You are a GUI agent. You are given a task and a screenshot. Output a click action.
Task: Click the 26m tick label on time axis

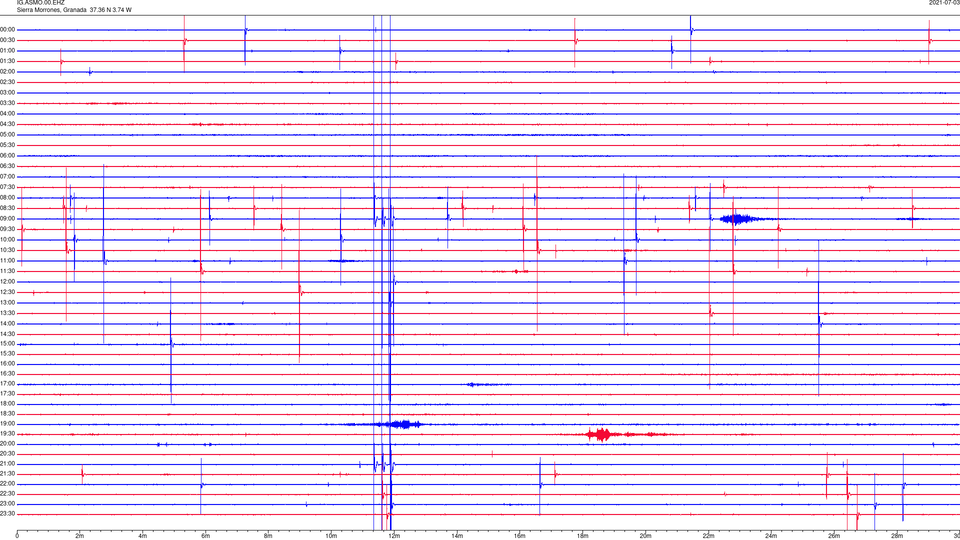point(834,536)
